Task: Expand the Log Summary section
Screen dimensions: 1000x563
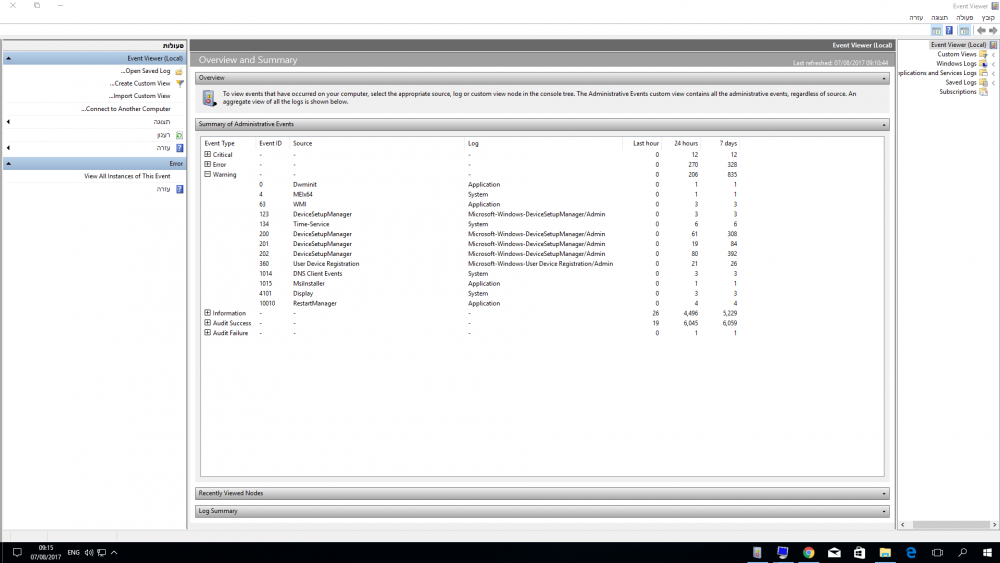Action: [x=884, y=511]
